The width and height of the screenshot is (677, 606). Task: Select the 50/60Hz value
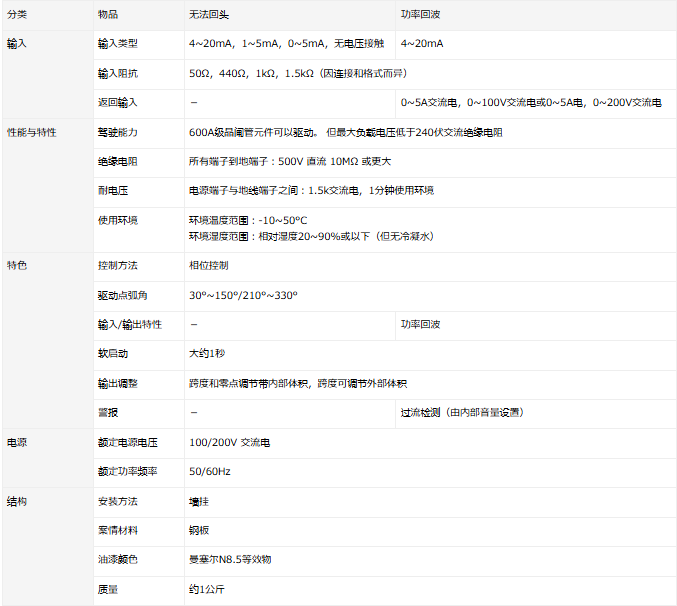pyautogui.click(x=210, y=471)
